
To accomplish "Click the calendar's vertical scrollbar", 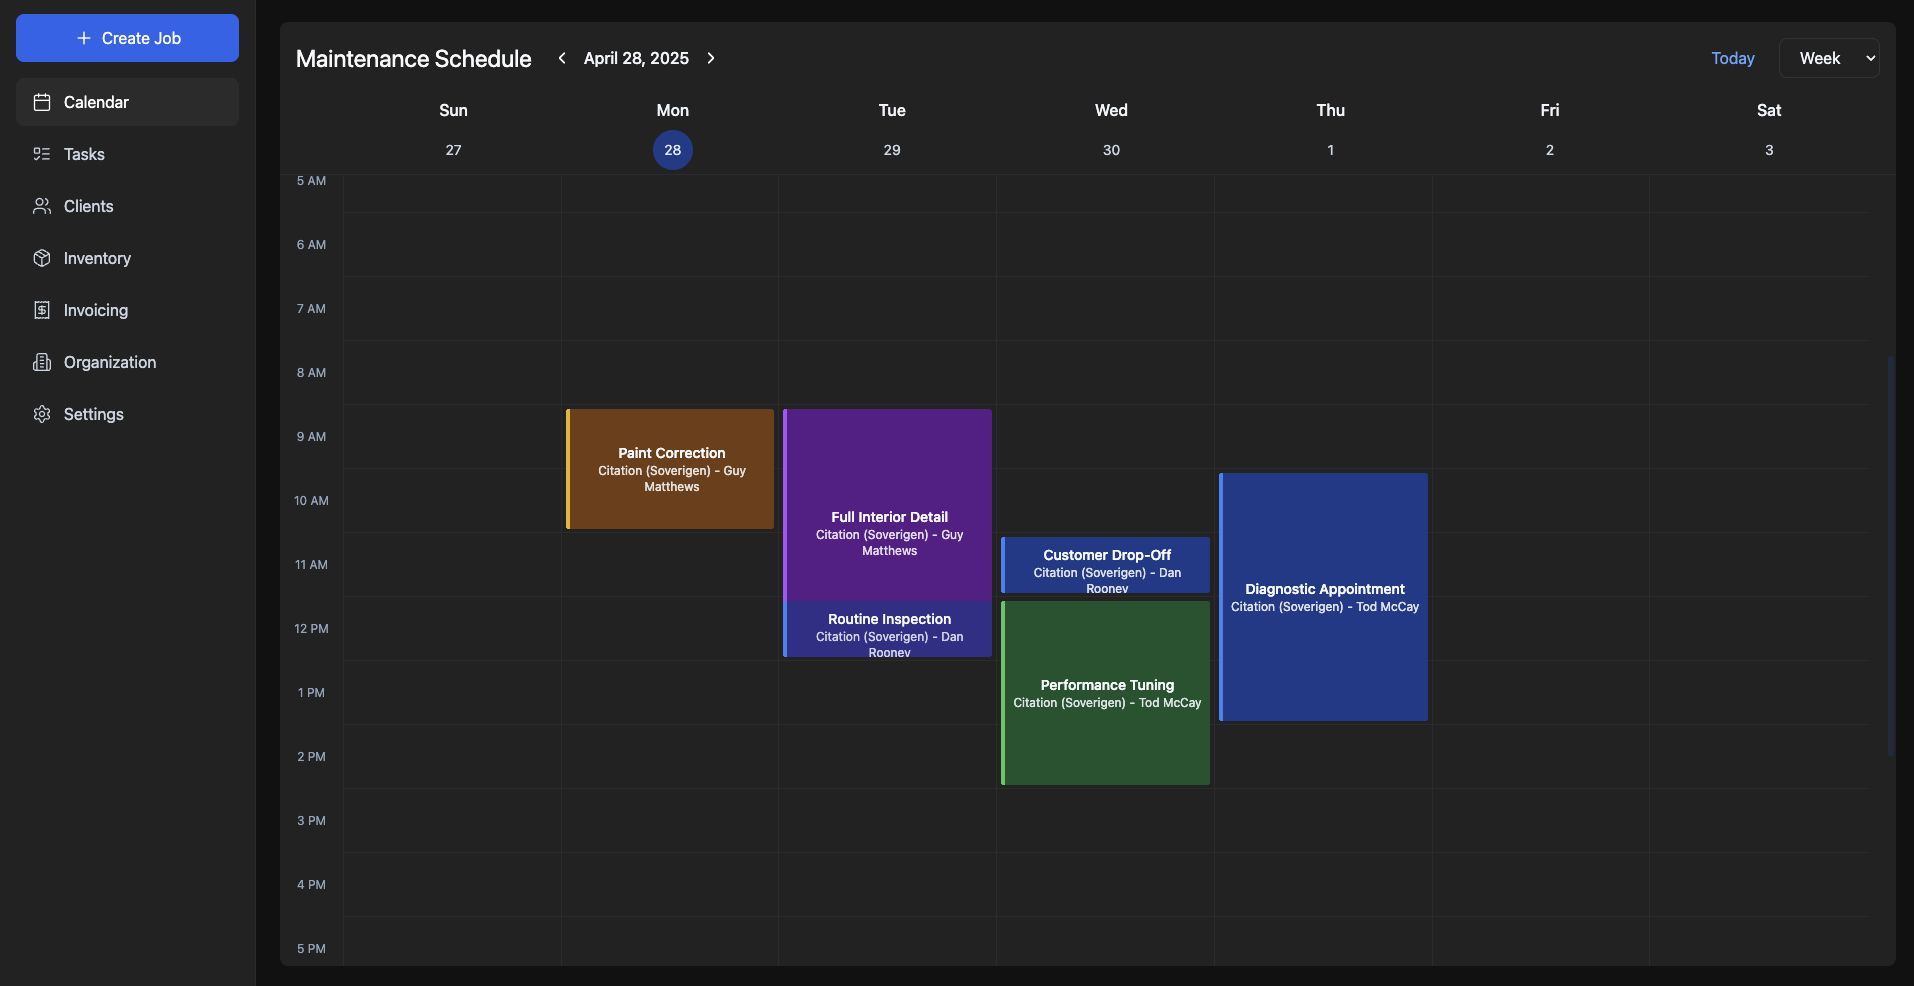I will coord(1890,556).
